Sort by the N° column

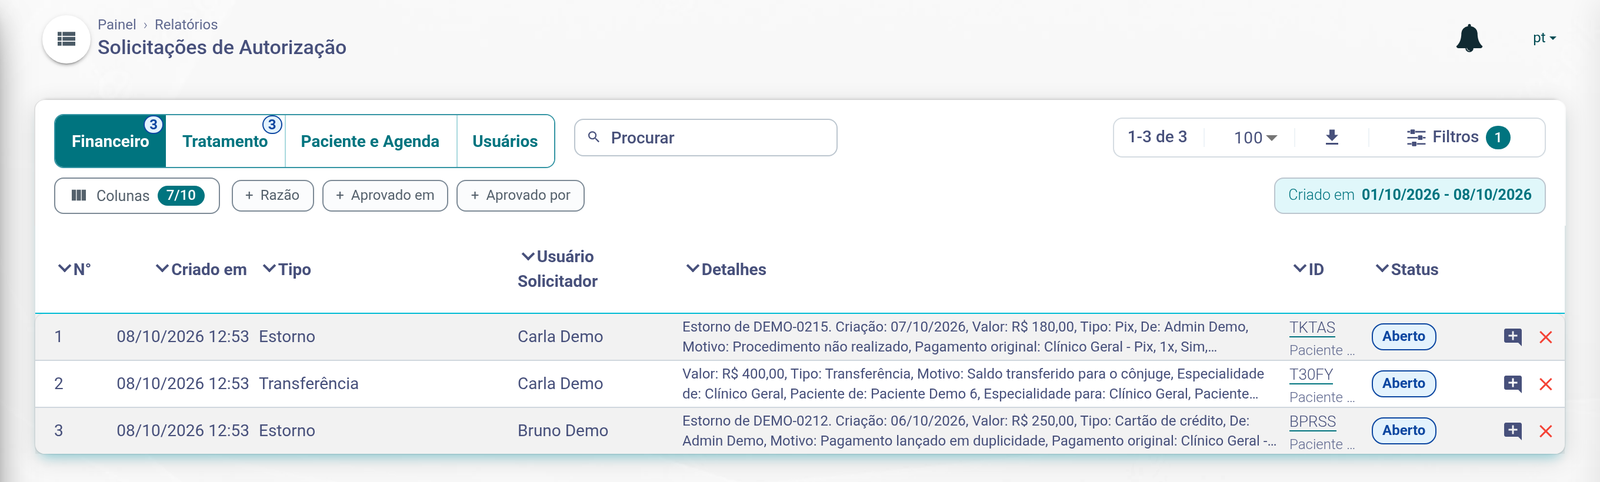pyautogui.click(x=74, y=269)
